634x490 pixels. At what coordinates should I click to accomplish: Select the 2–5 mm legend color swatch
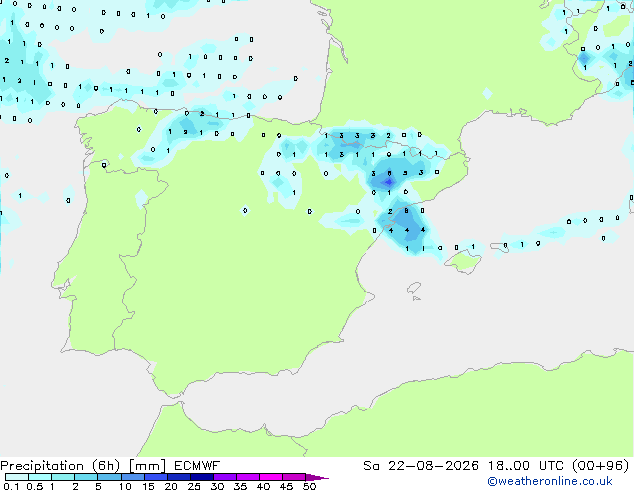(x=86, y=477)
